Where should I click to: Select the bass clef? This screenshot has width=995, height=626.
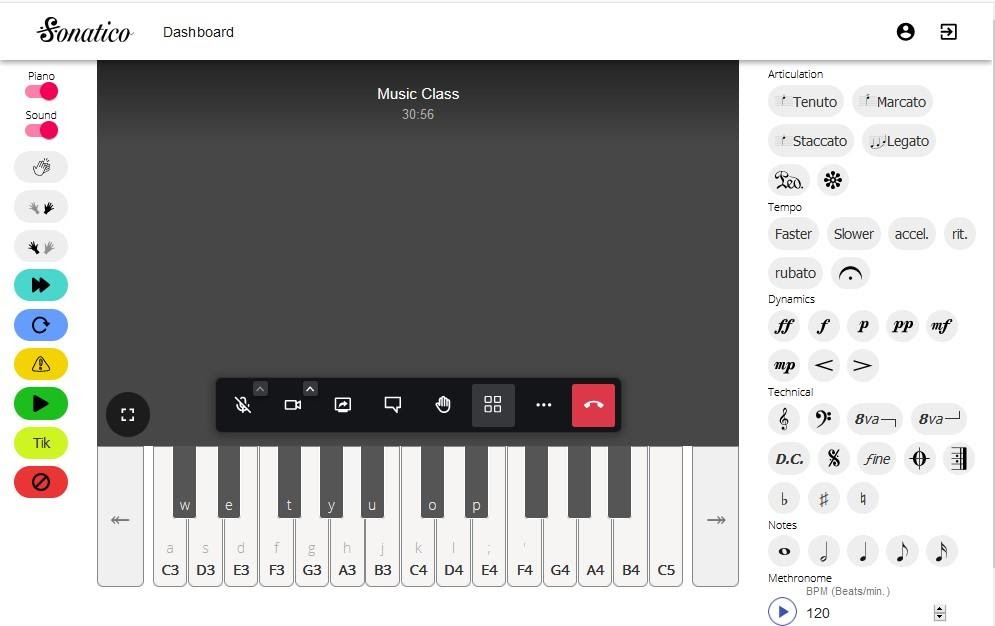coord(824,419)
